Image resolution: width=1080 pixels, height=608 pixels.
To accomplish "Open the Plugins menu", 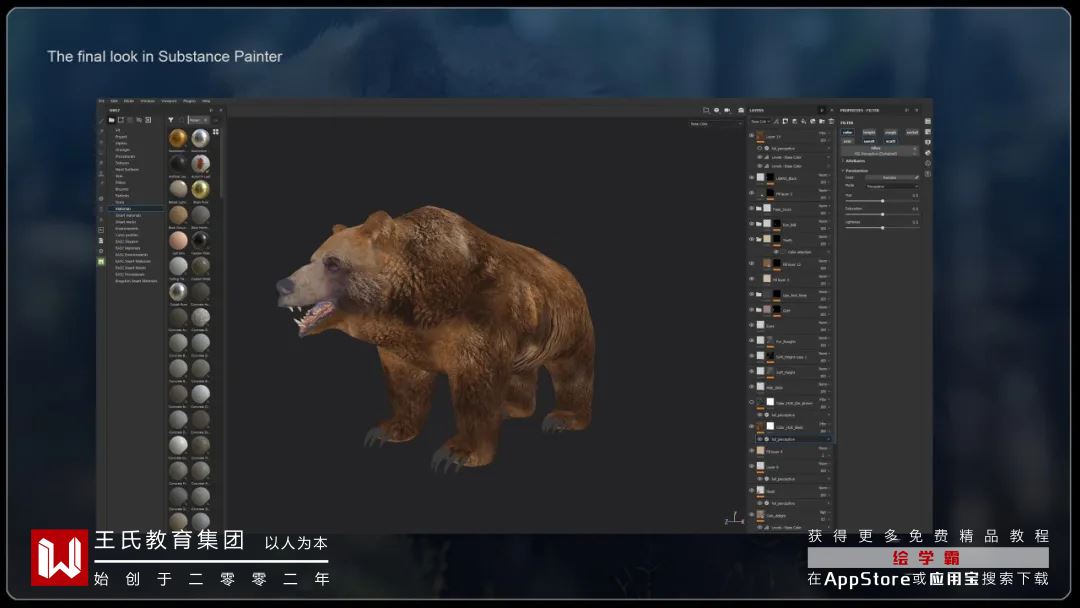I will [x=189, y=101].
